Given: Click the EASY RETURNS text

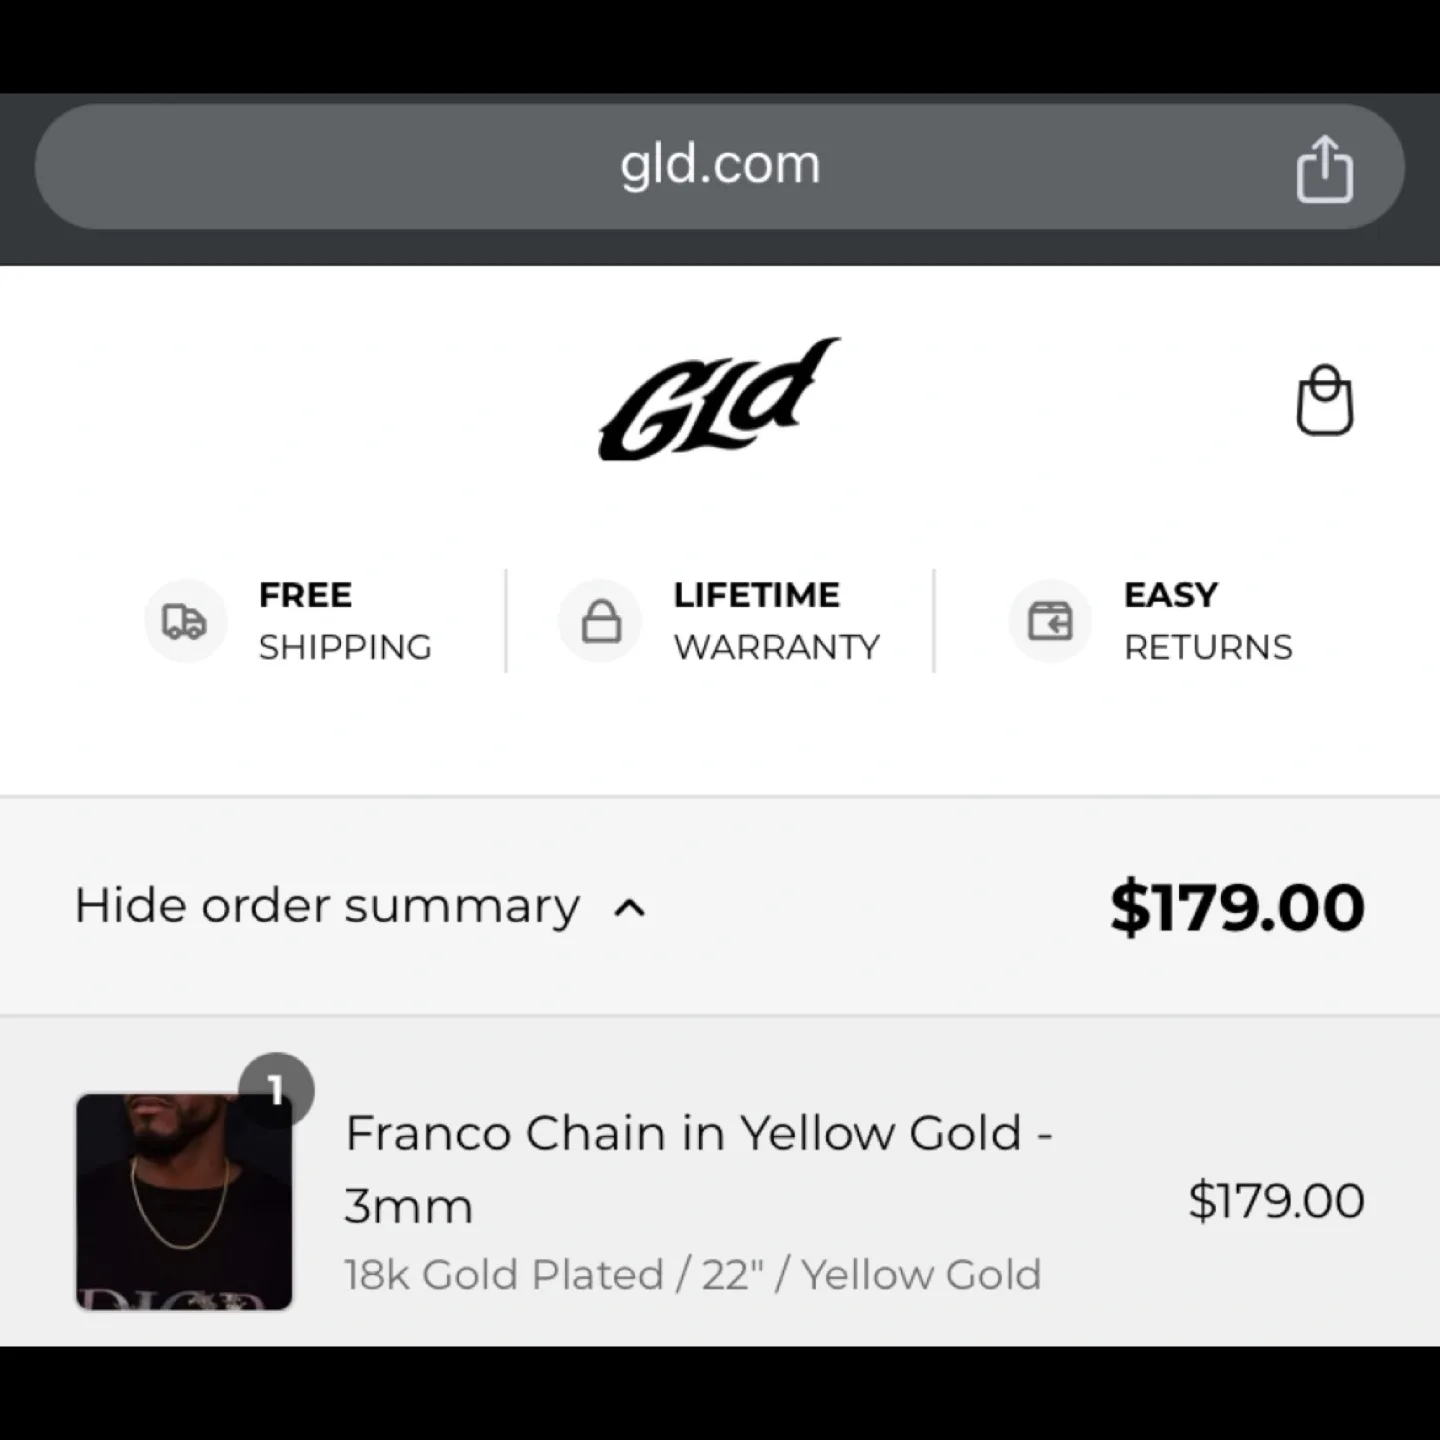Looking at the screenshot, I should (1208, 621).
